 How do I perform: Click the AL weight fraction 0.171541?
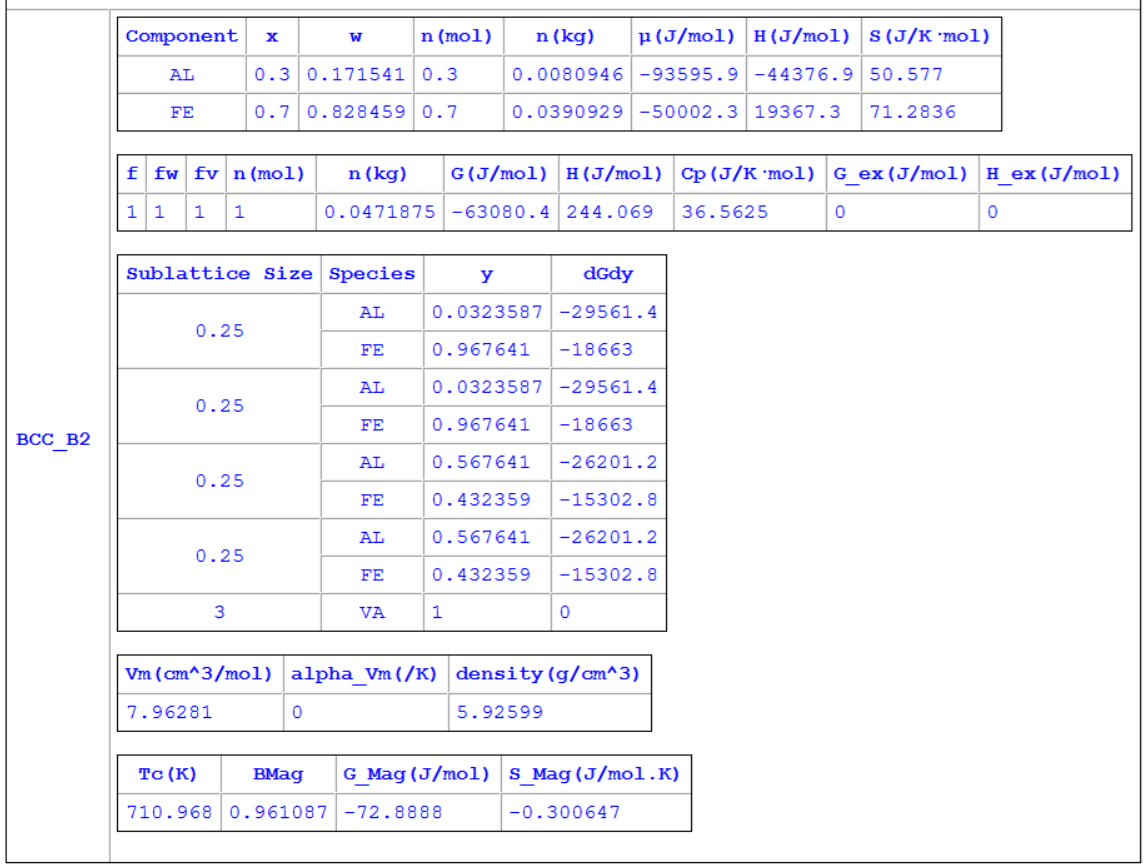(x=355, y=75)
